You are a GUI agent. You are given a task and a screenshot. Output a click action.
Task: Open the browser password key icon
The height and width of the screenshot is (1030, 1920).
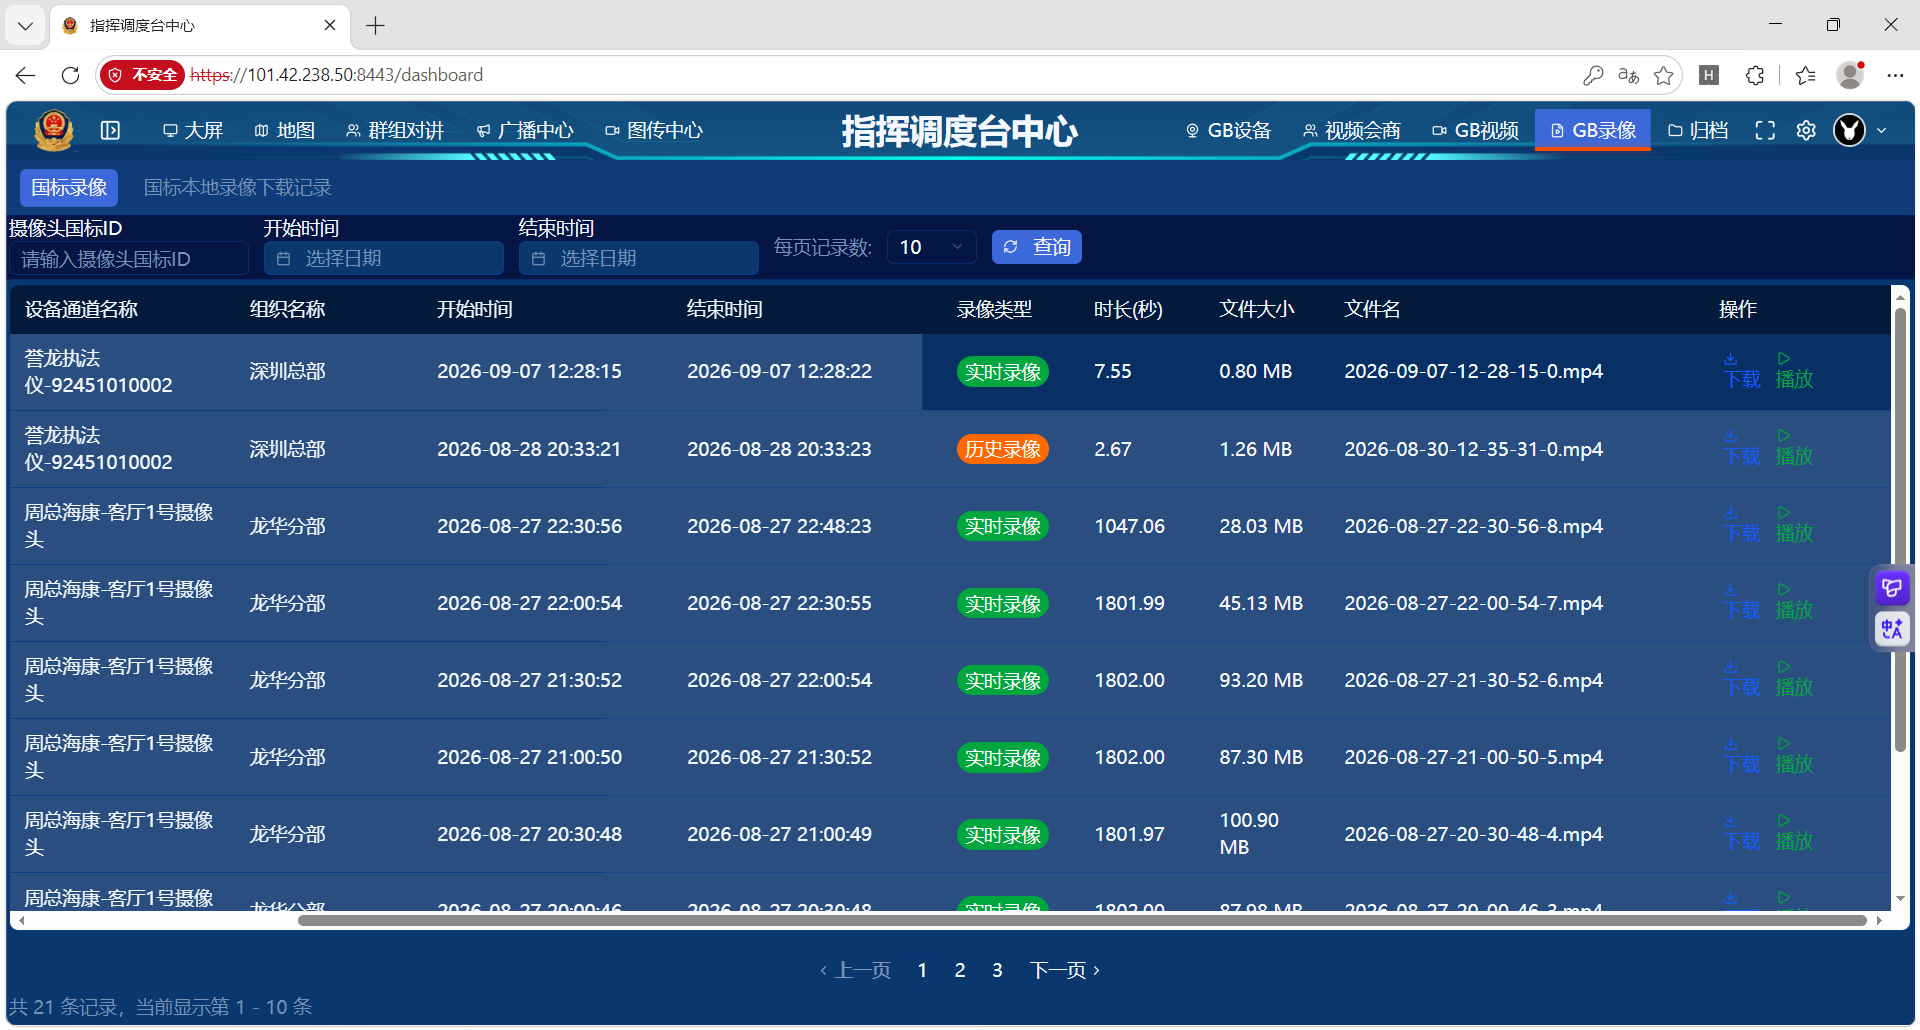pyautogui.click(x=1593, y=75)
